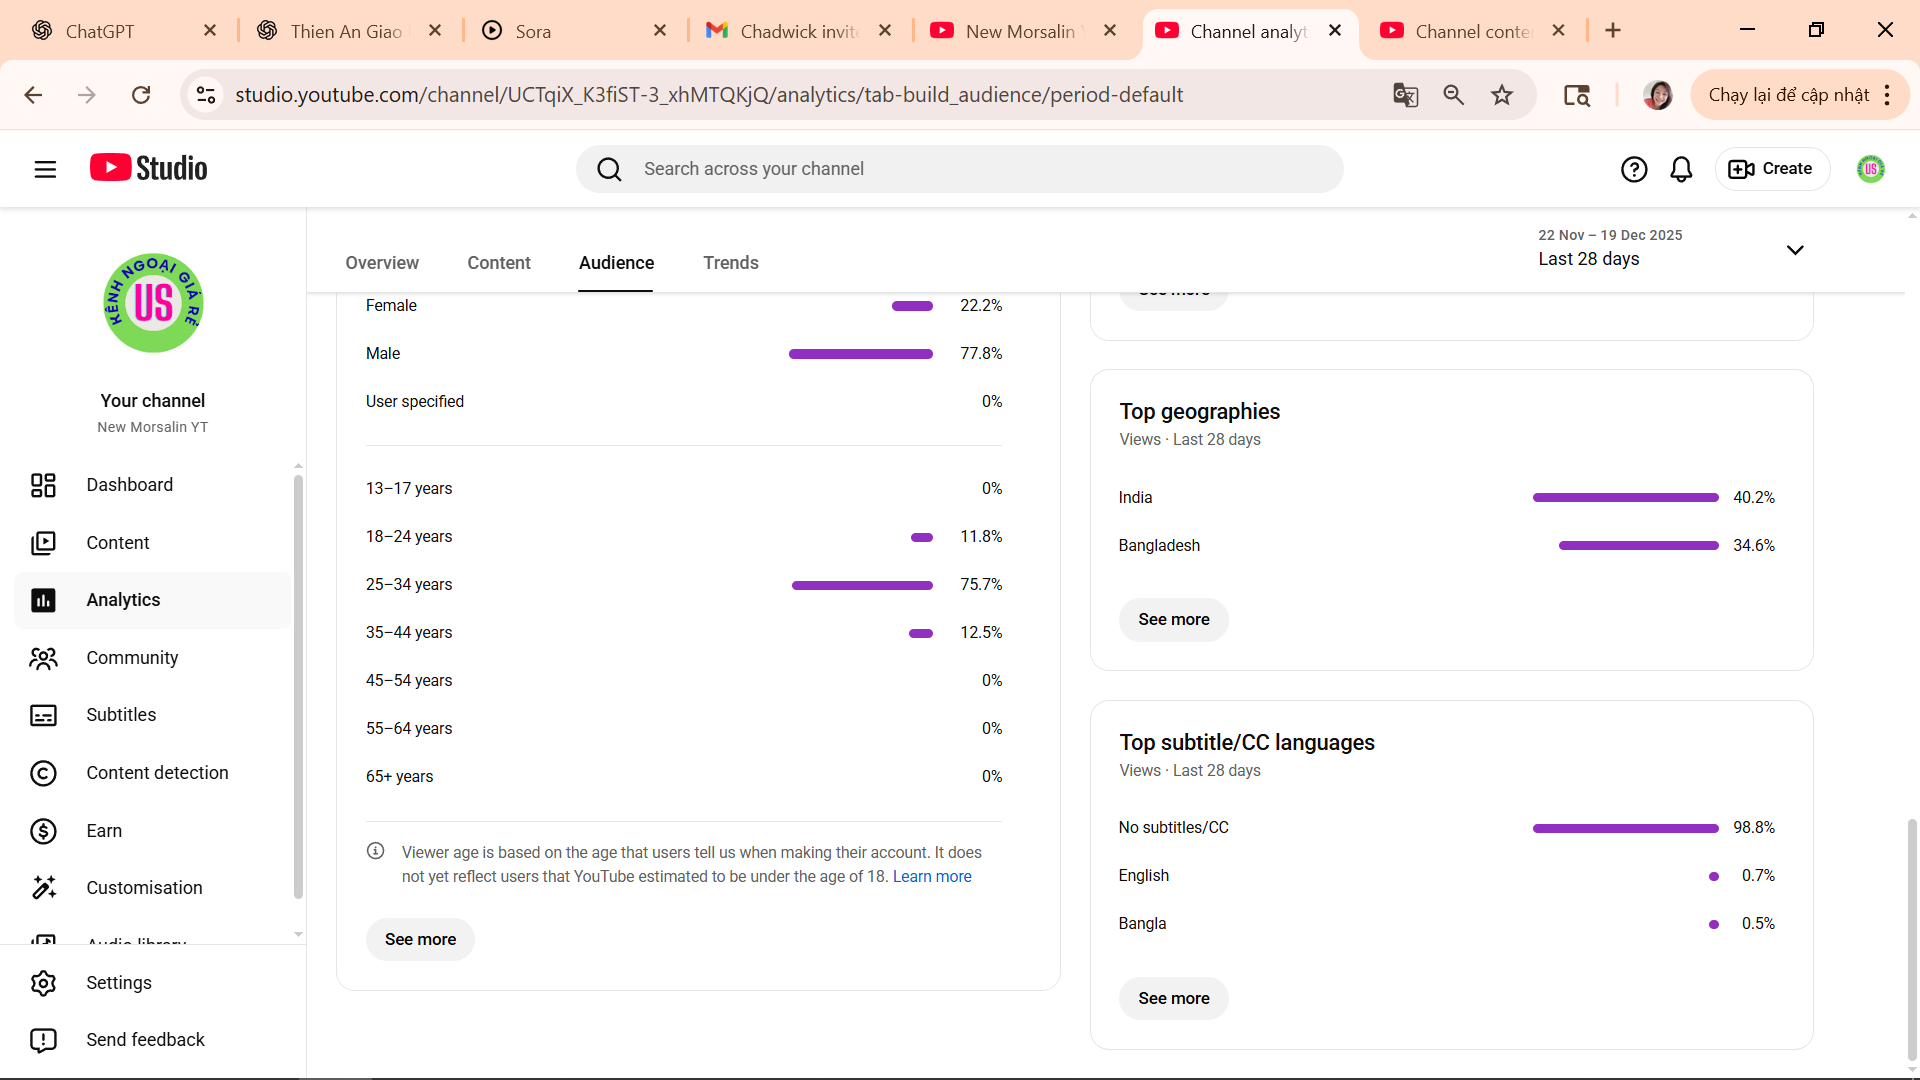
Task: Click the YouTube Studio logo
Action: point(149,168)
